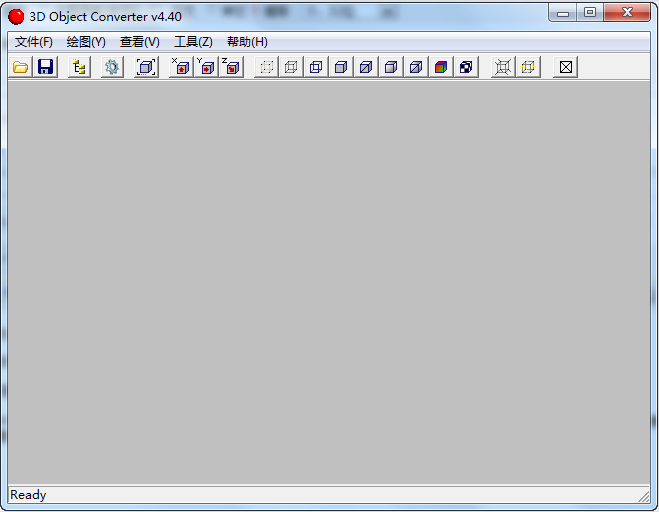659x512 pixels.
Task: Choose the dotted points-only render cube
Action: pyautogui.click(x=266, y=67)
